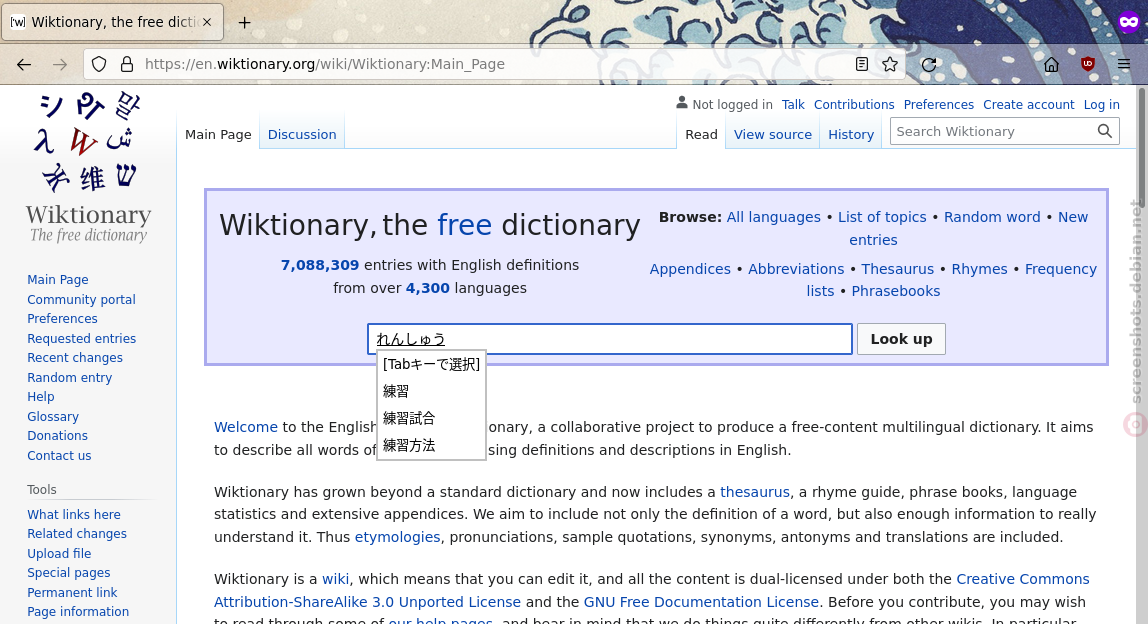Click the Welcome link in intro text

[245, 427]
